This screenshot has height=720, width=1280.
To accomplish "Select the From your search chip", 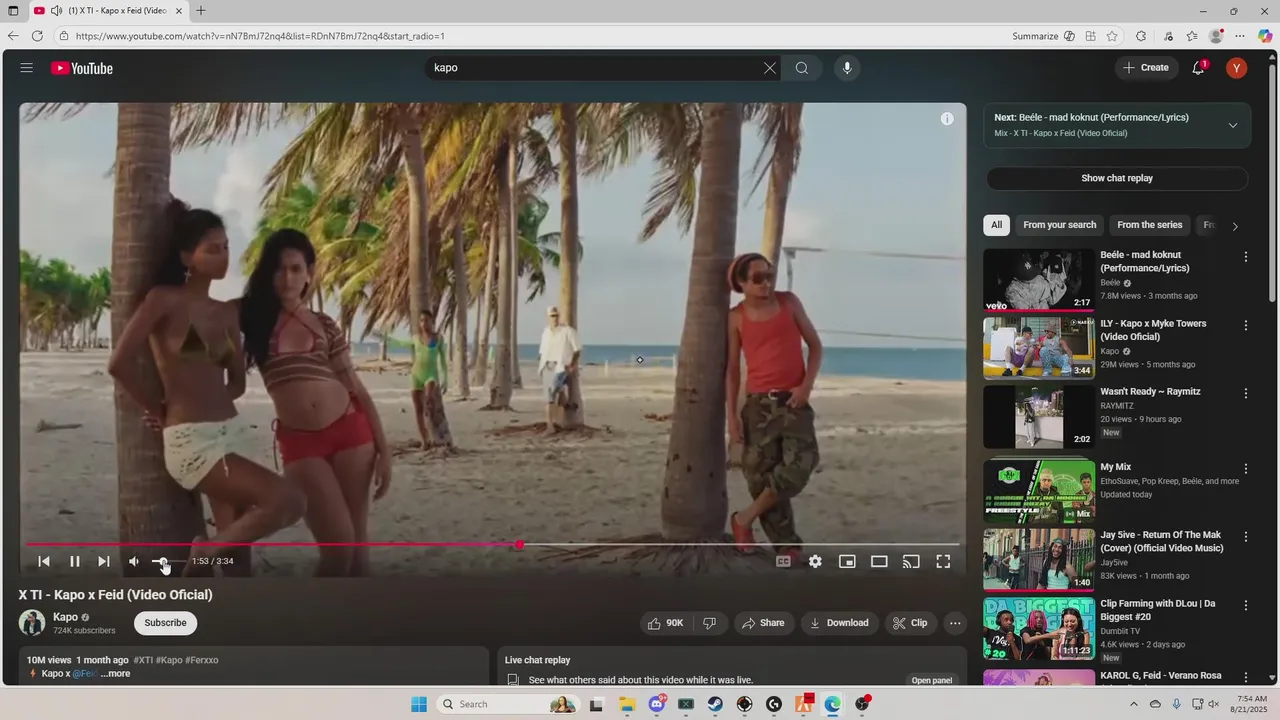I will coord(1059,225).
